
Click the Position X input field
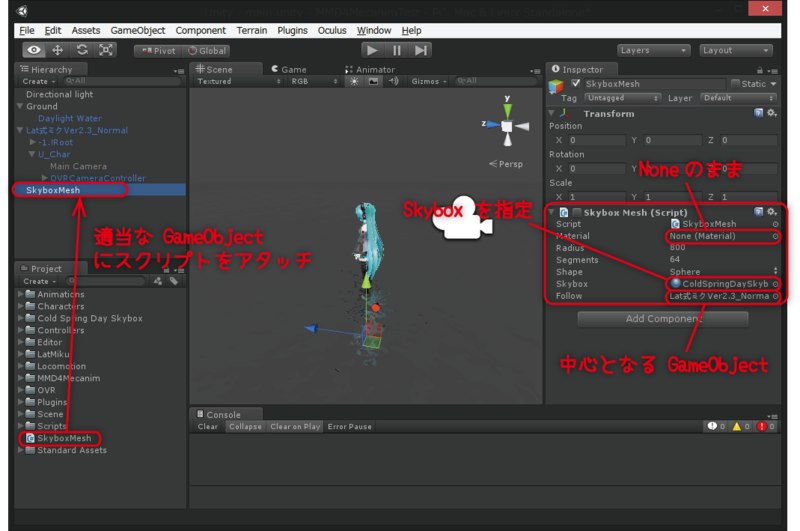597,140
